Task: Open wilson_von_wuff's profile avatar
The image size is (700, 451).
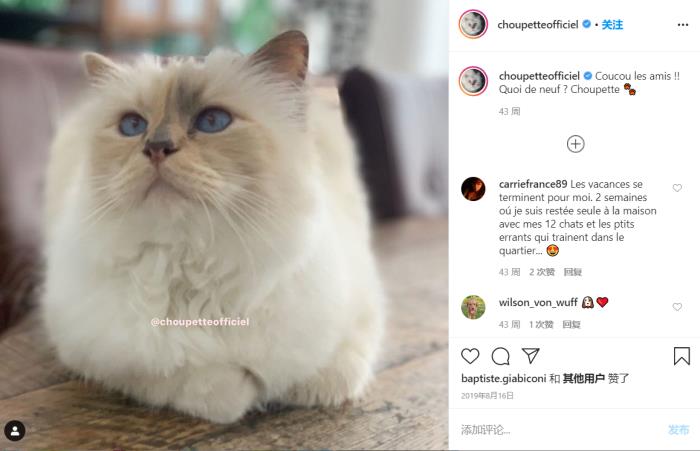Action: point(473,307)
